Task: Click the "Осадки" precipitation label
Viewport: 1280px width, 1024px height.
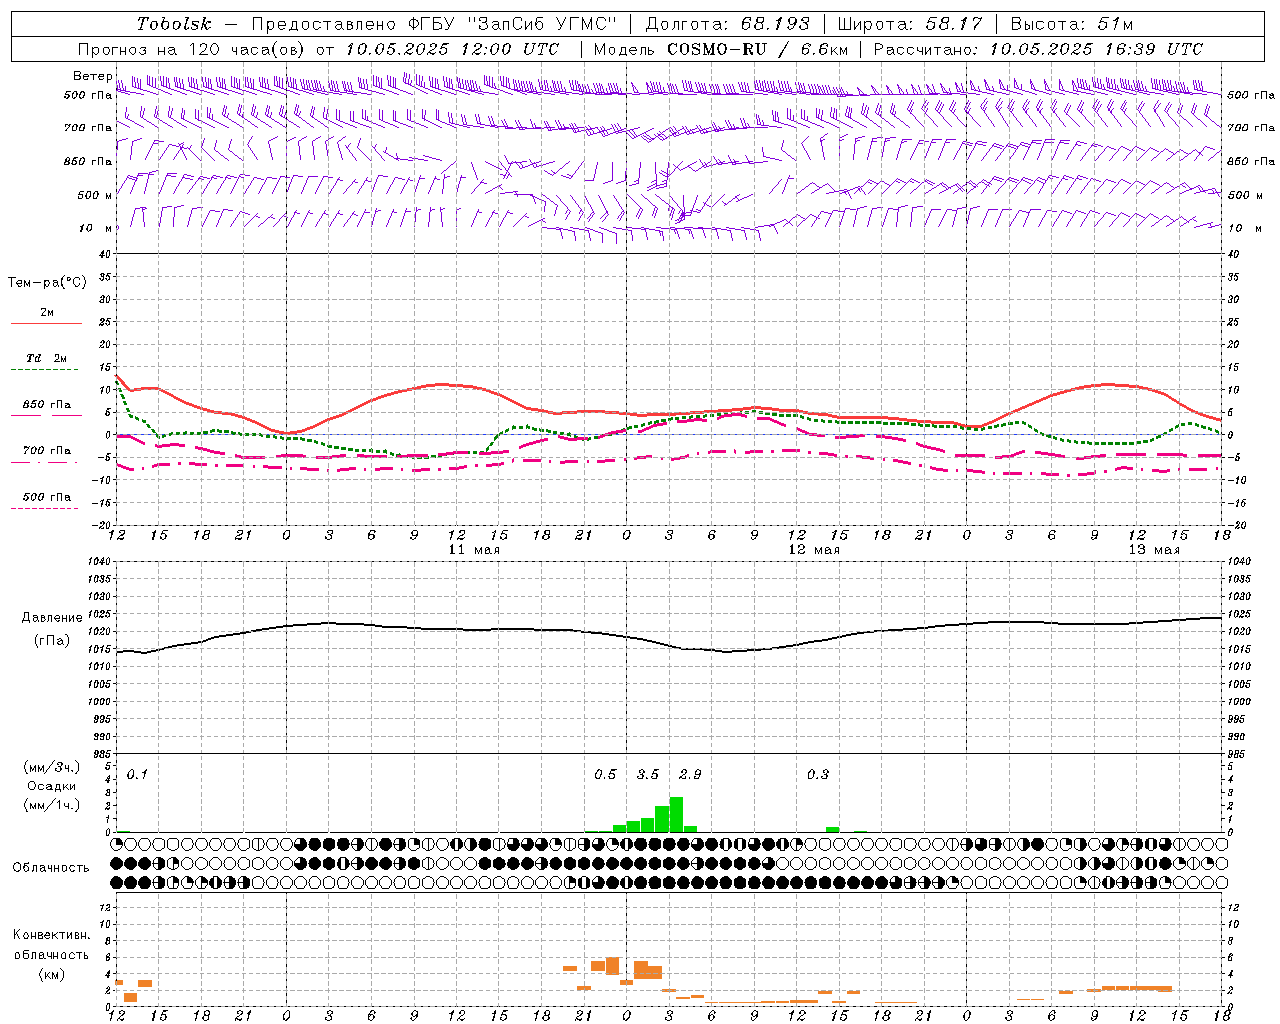Action: point(52,786)
